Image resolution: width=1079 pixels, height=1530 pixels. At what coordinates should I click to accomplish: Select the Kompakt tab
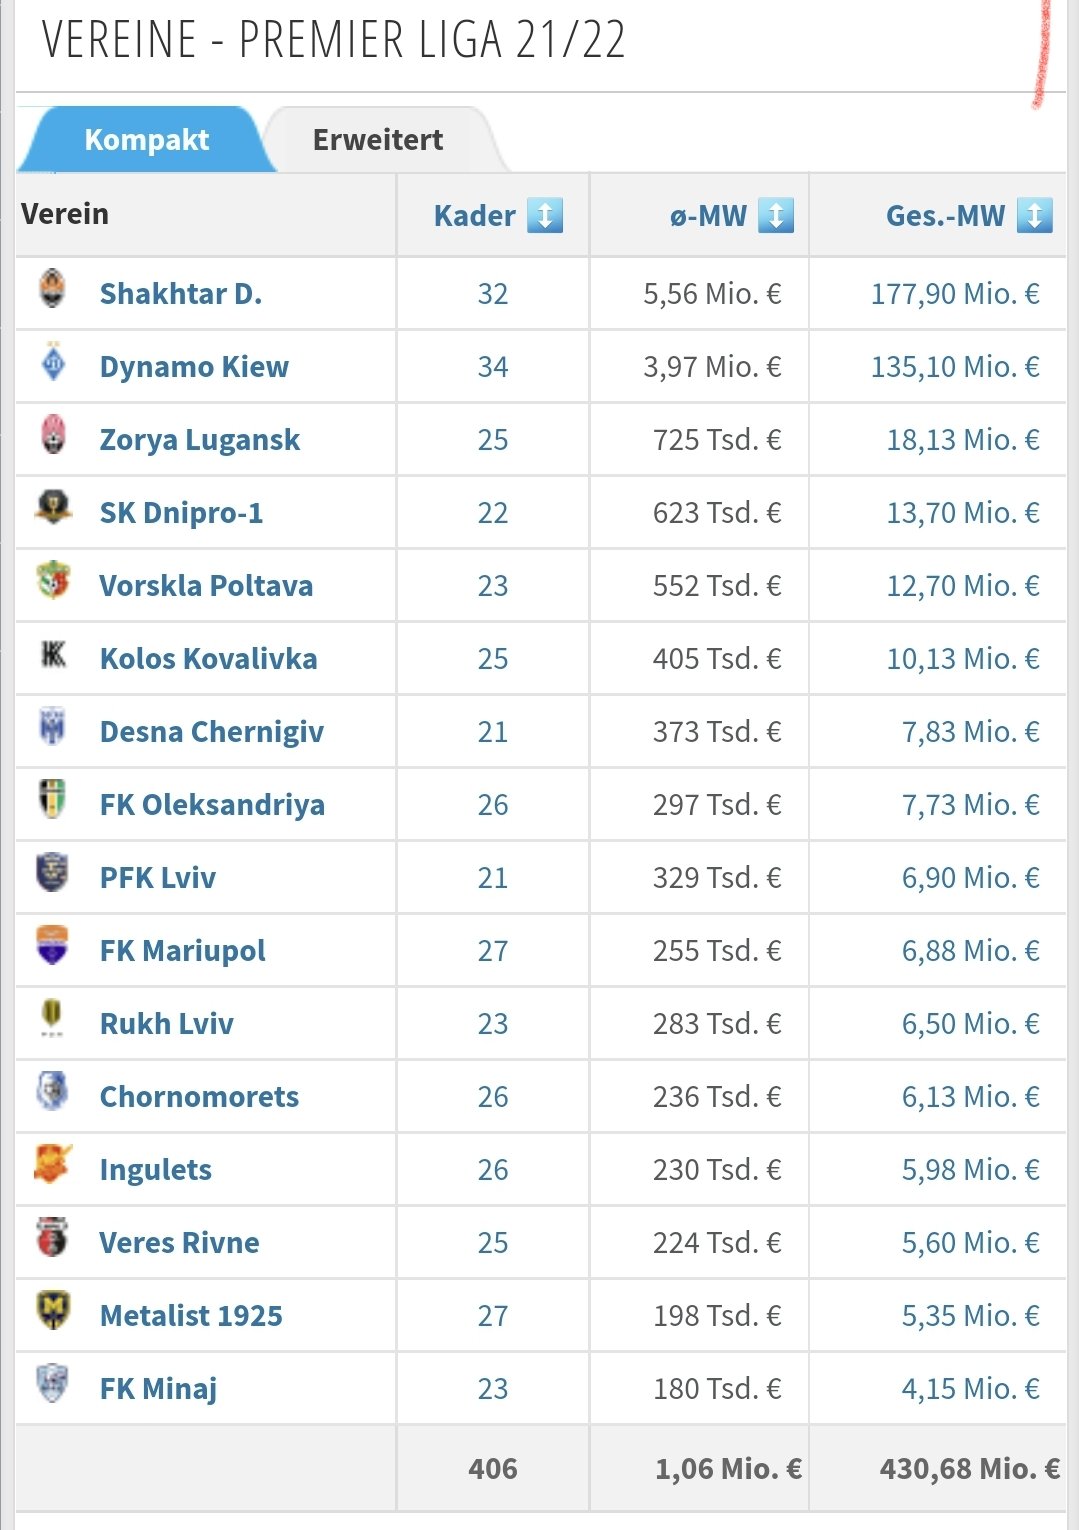point(147,140)
